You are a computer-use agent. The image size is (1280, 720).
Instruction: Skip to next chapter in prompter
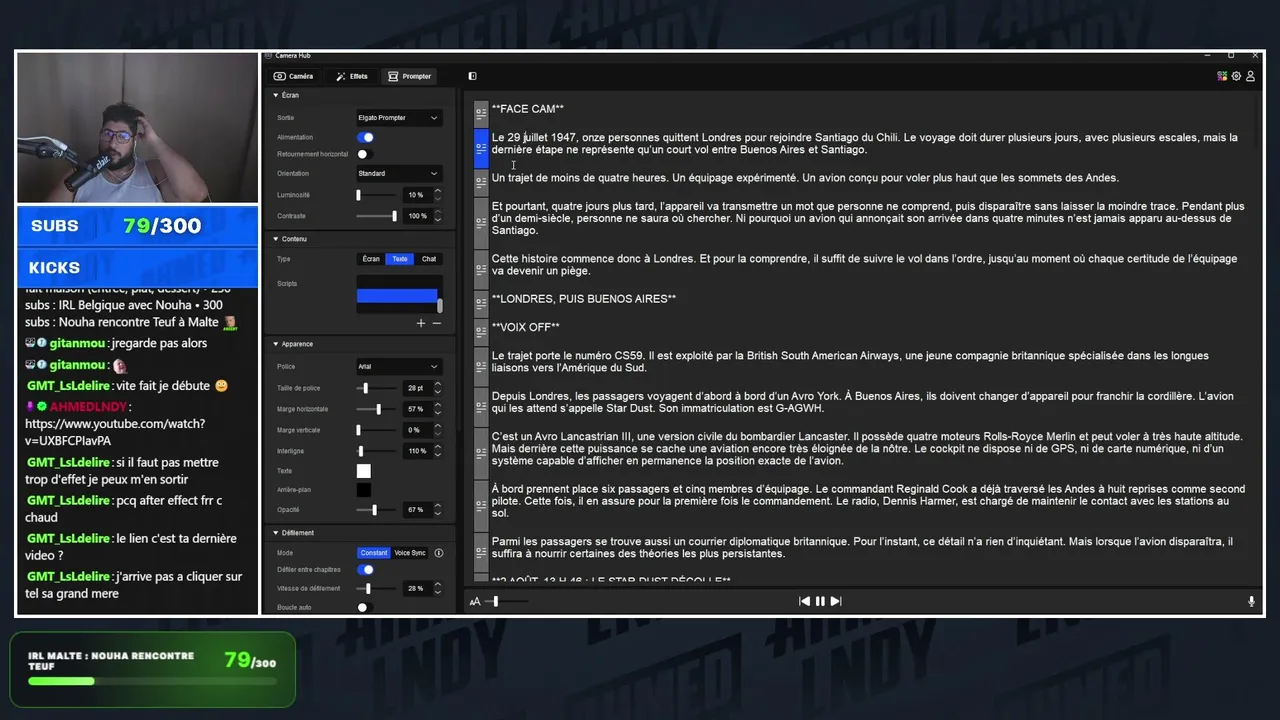(836, 601)
